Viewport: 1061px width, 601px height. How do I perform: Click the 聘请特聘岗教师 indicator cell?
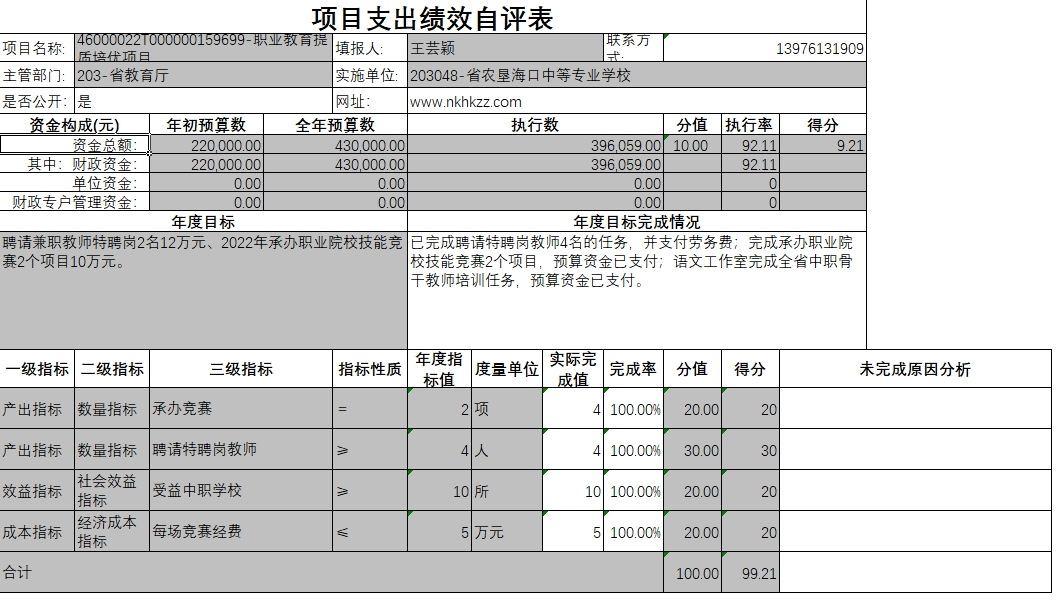[x=241, y=449]
